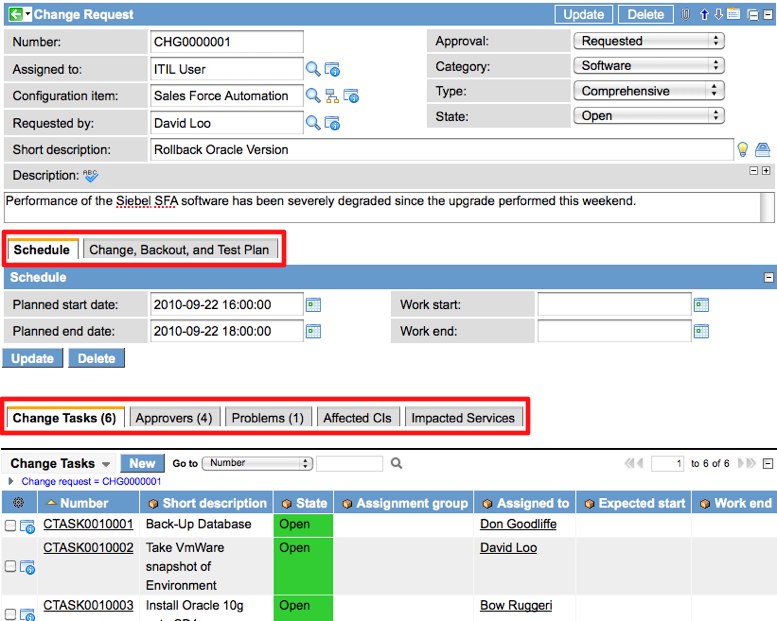Viewport: 777px width, 621px height.
Task: Open calendar picker for Work end
Action: point(701,331)
